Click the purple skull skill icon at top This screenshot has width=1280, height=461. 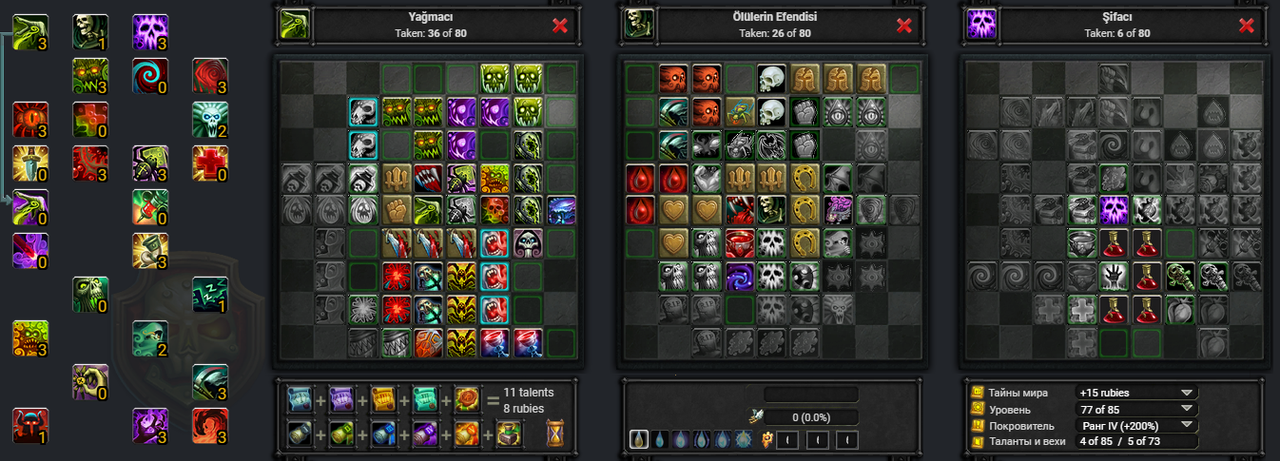click(150, 32)
